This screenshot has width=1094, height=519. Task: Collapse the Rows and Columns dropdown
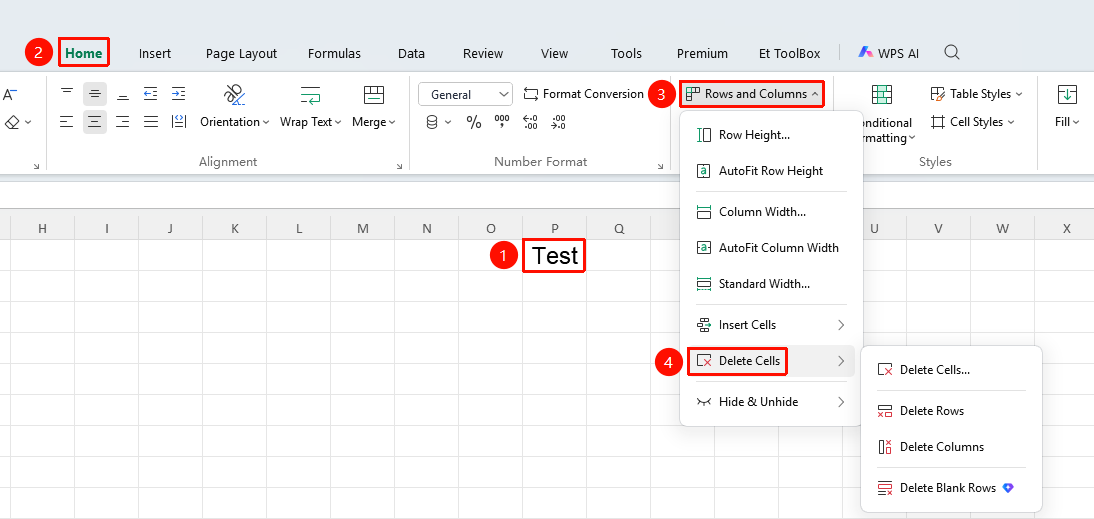pyautogui.click(x=752, y=93)
